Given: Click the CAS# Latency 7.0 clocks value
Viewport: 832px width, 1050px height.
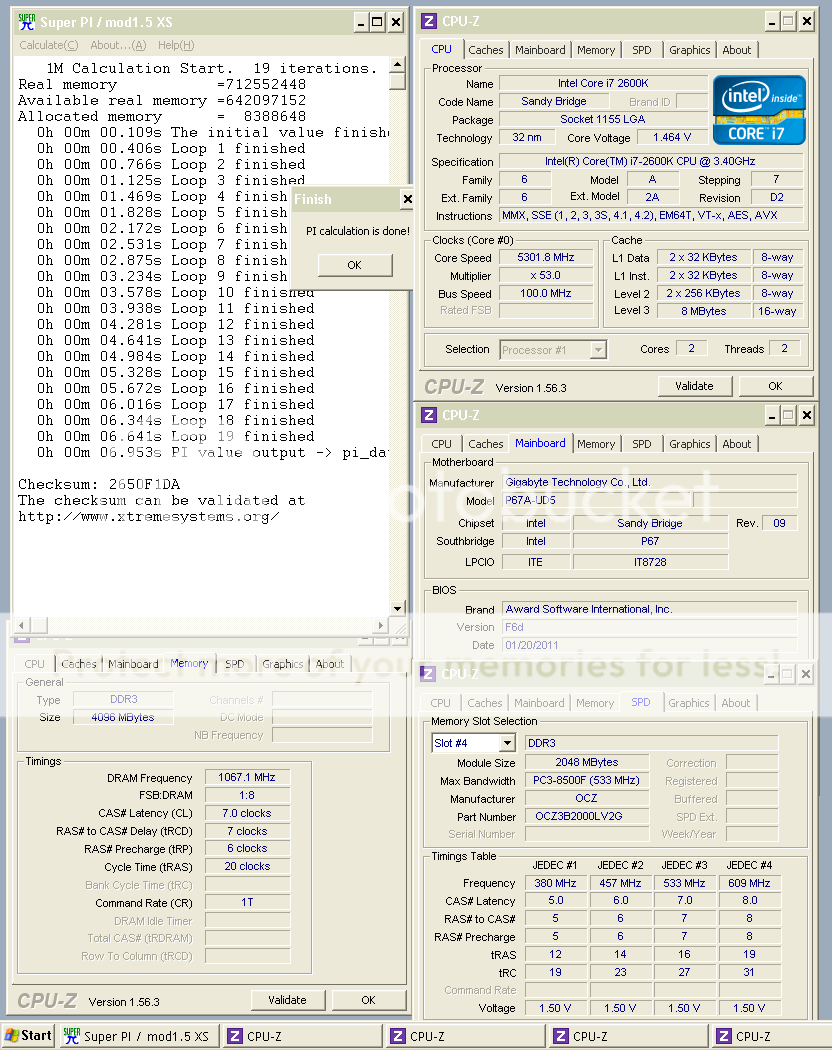Looking at the screenshot, I should coord(247,814).
